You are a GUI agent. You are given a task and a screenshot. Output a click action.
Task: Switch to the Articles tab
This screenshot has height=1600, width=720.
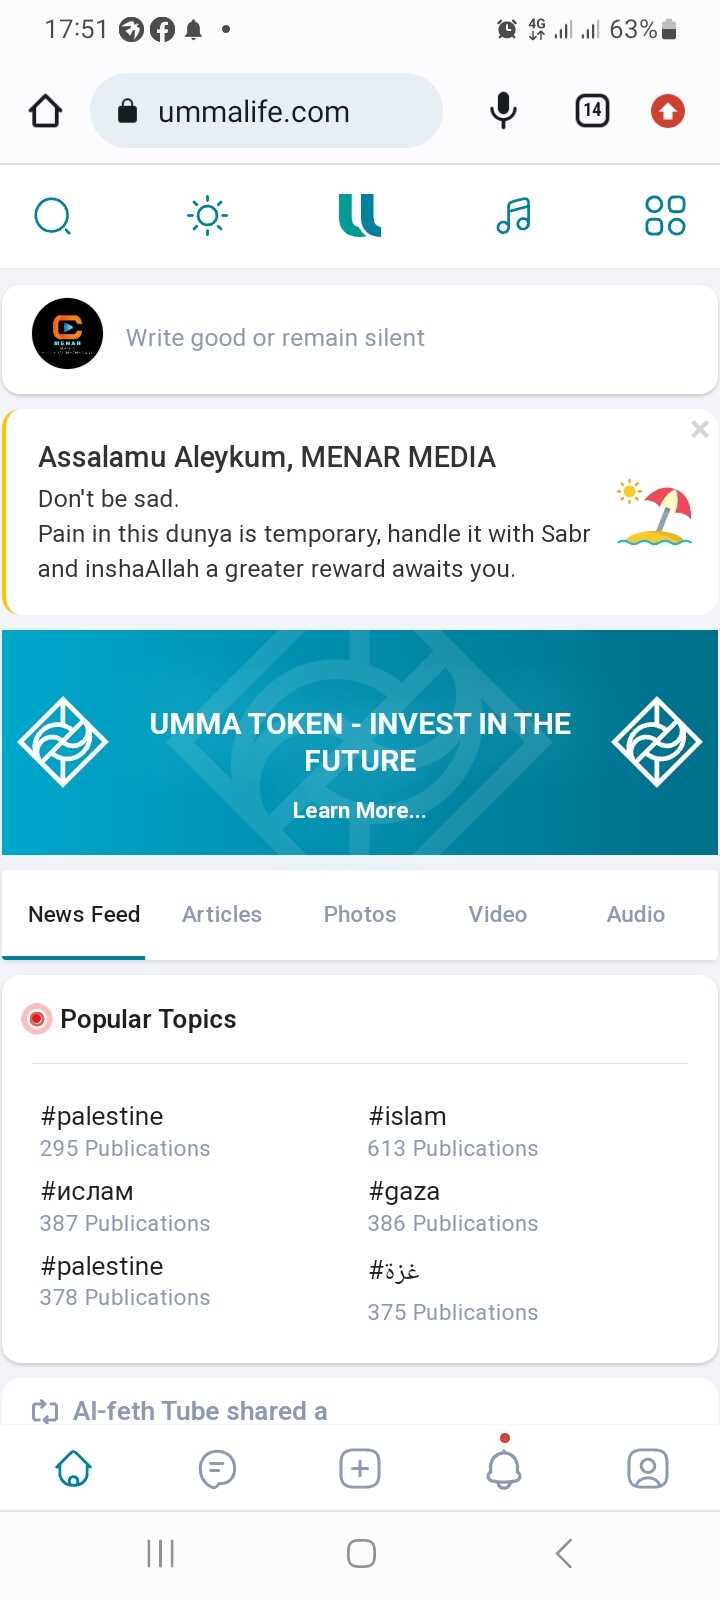click(222, 914)
